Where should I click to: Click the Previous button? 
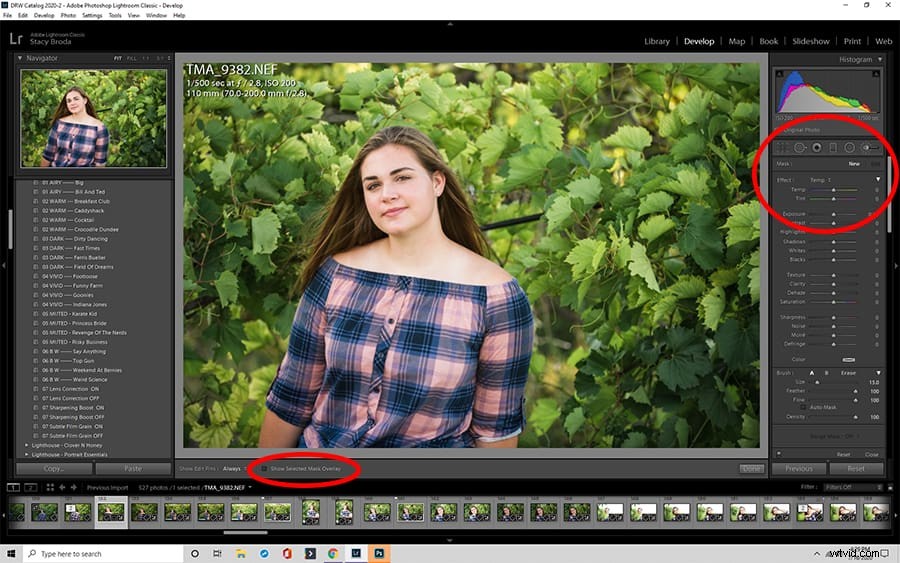[799, 469]
